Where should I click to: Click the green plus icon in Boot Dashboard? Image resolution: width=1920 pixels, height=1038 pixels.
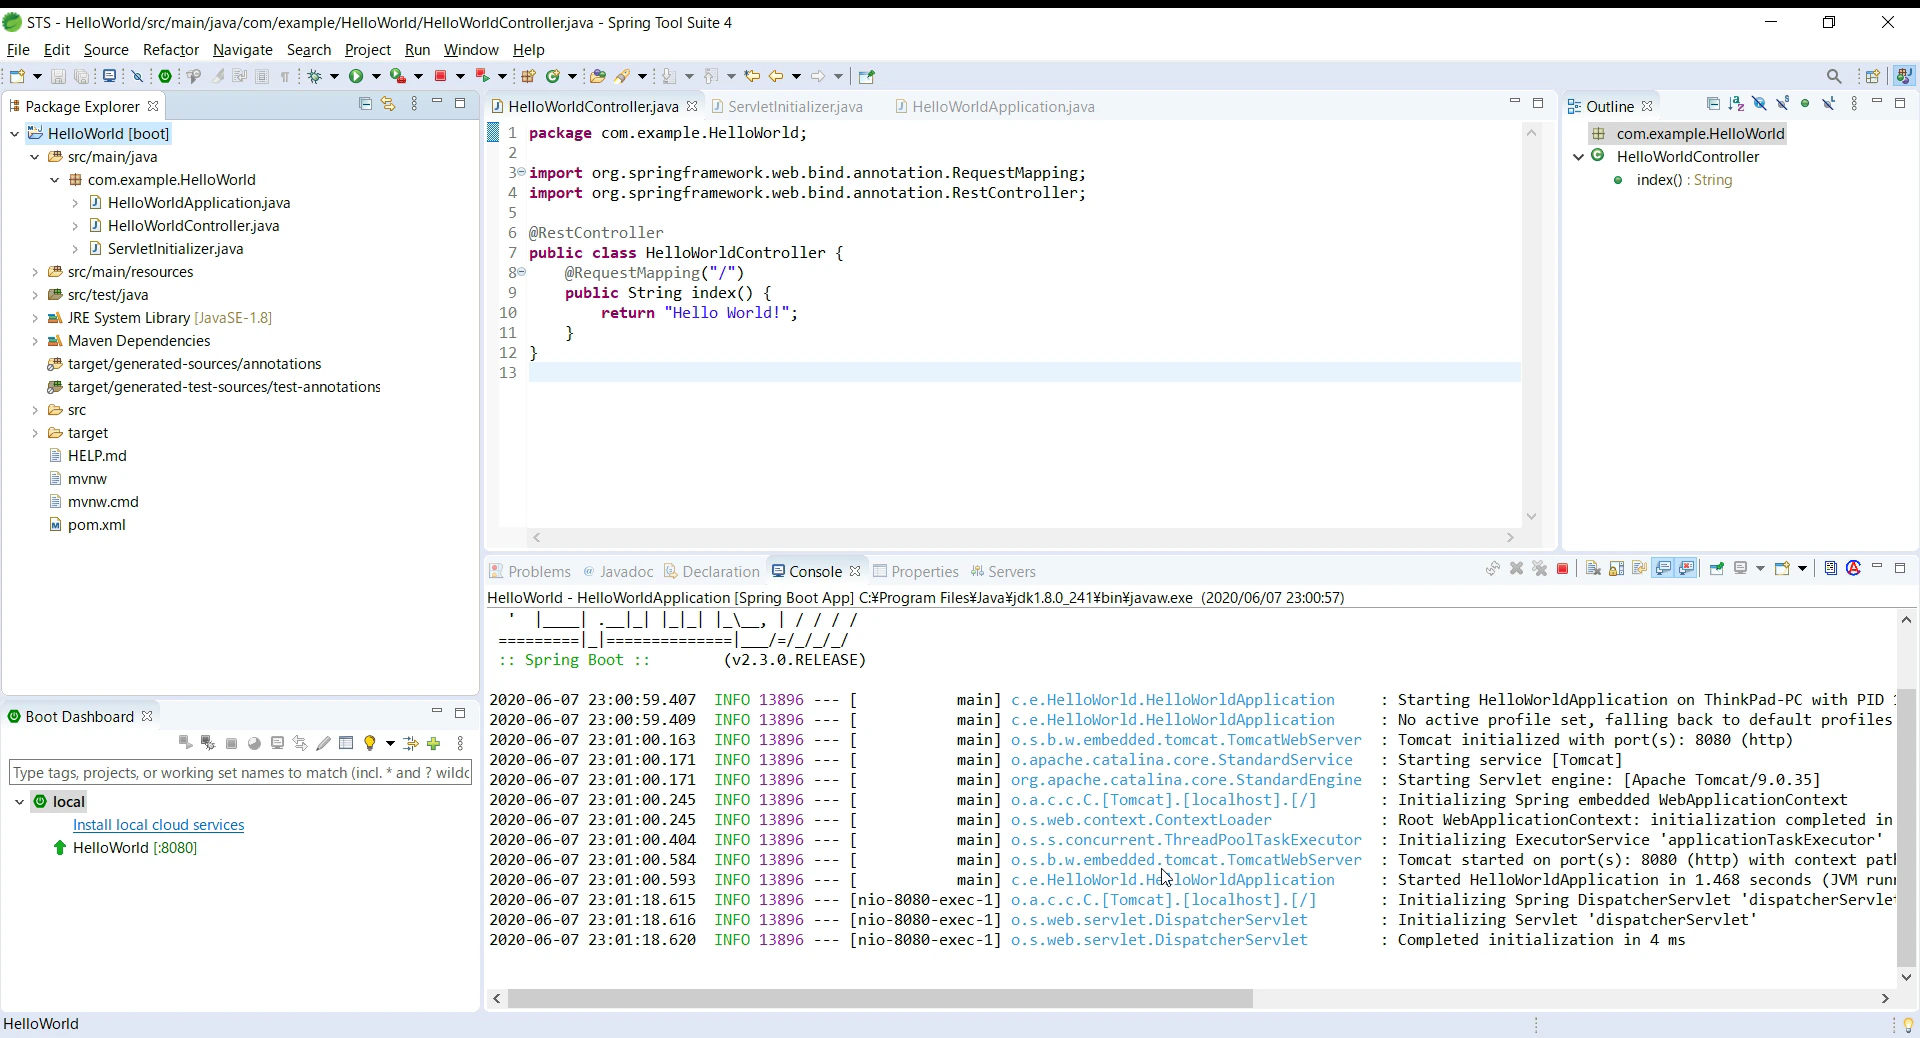click(x=434, y=743)
